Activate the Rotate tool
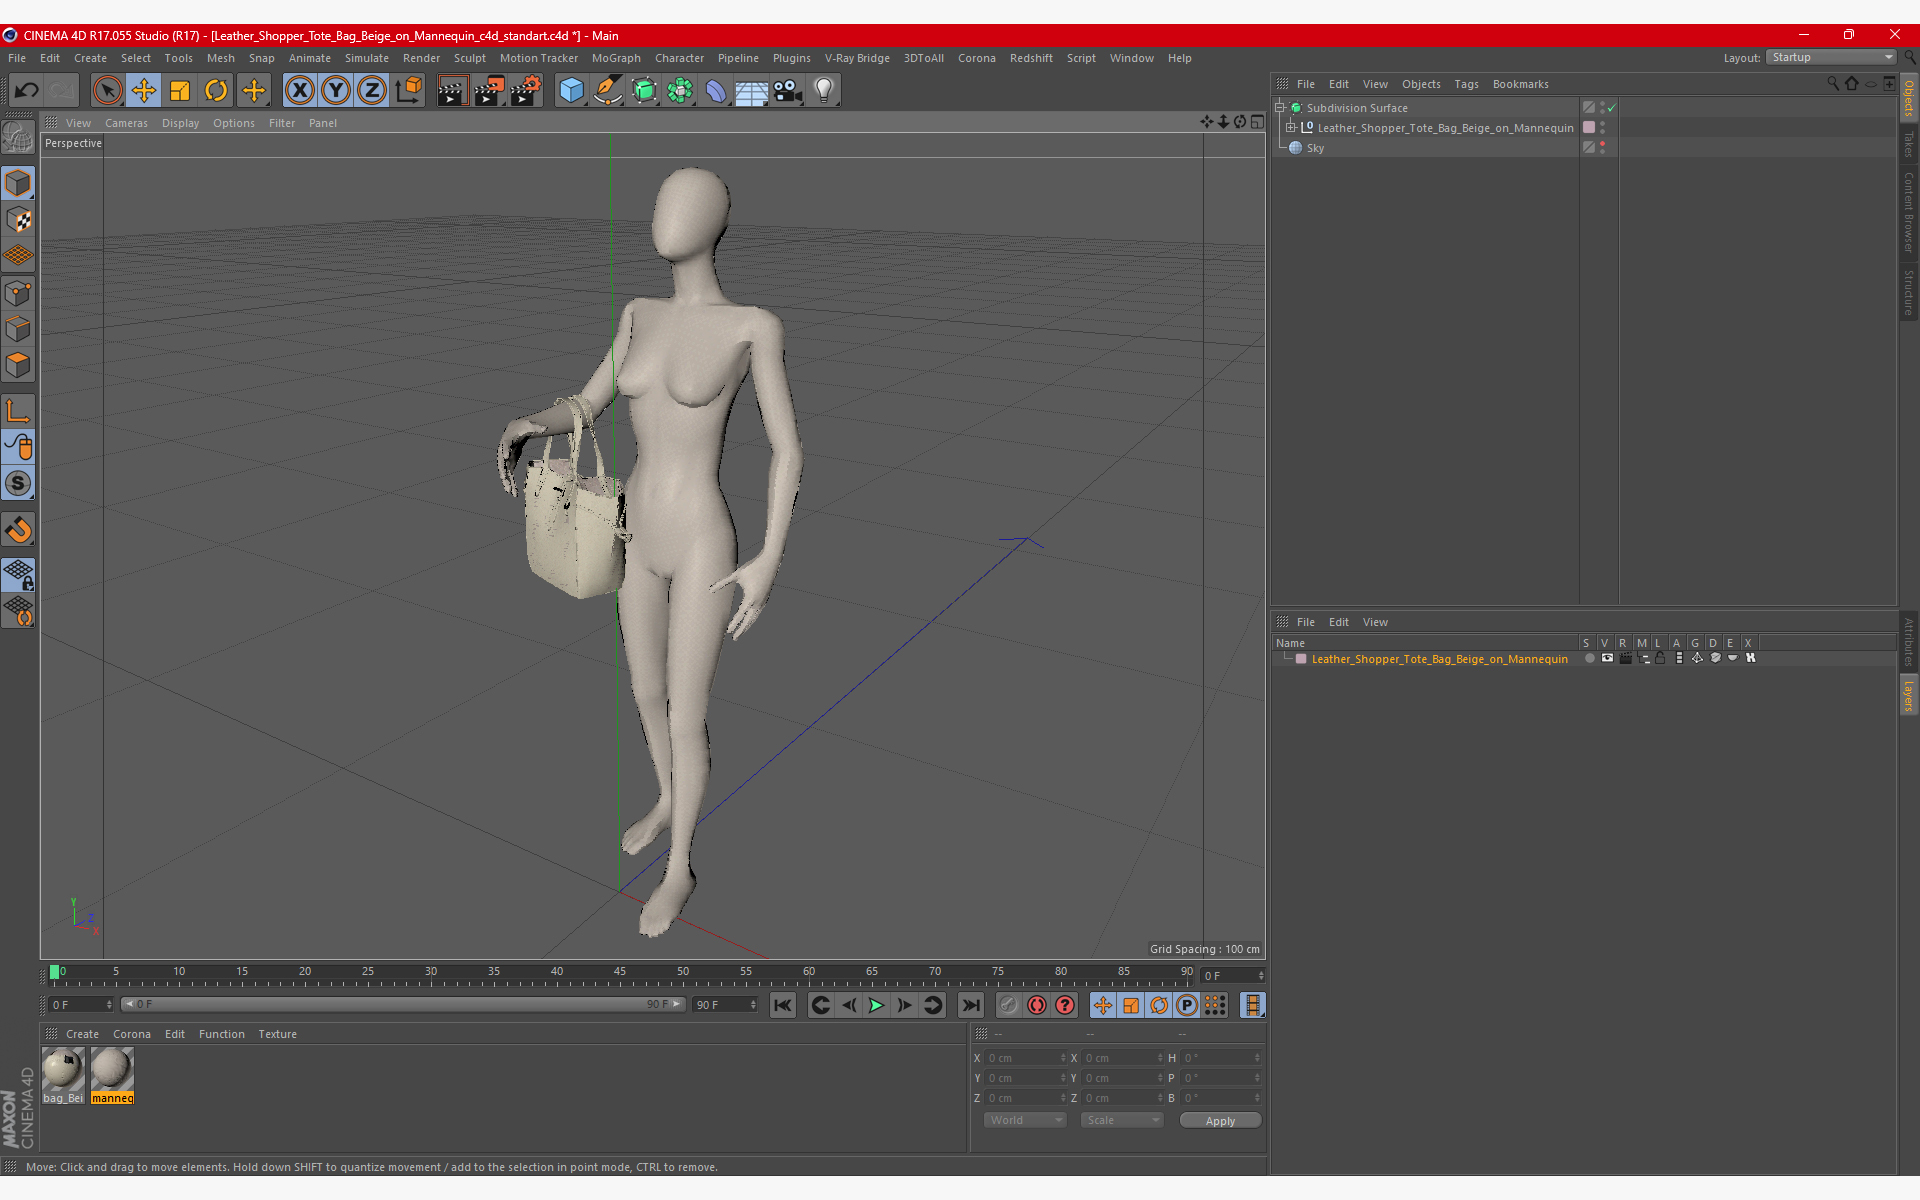The height and width of the screenshot is (1200, 1920). 216,91
